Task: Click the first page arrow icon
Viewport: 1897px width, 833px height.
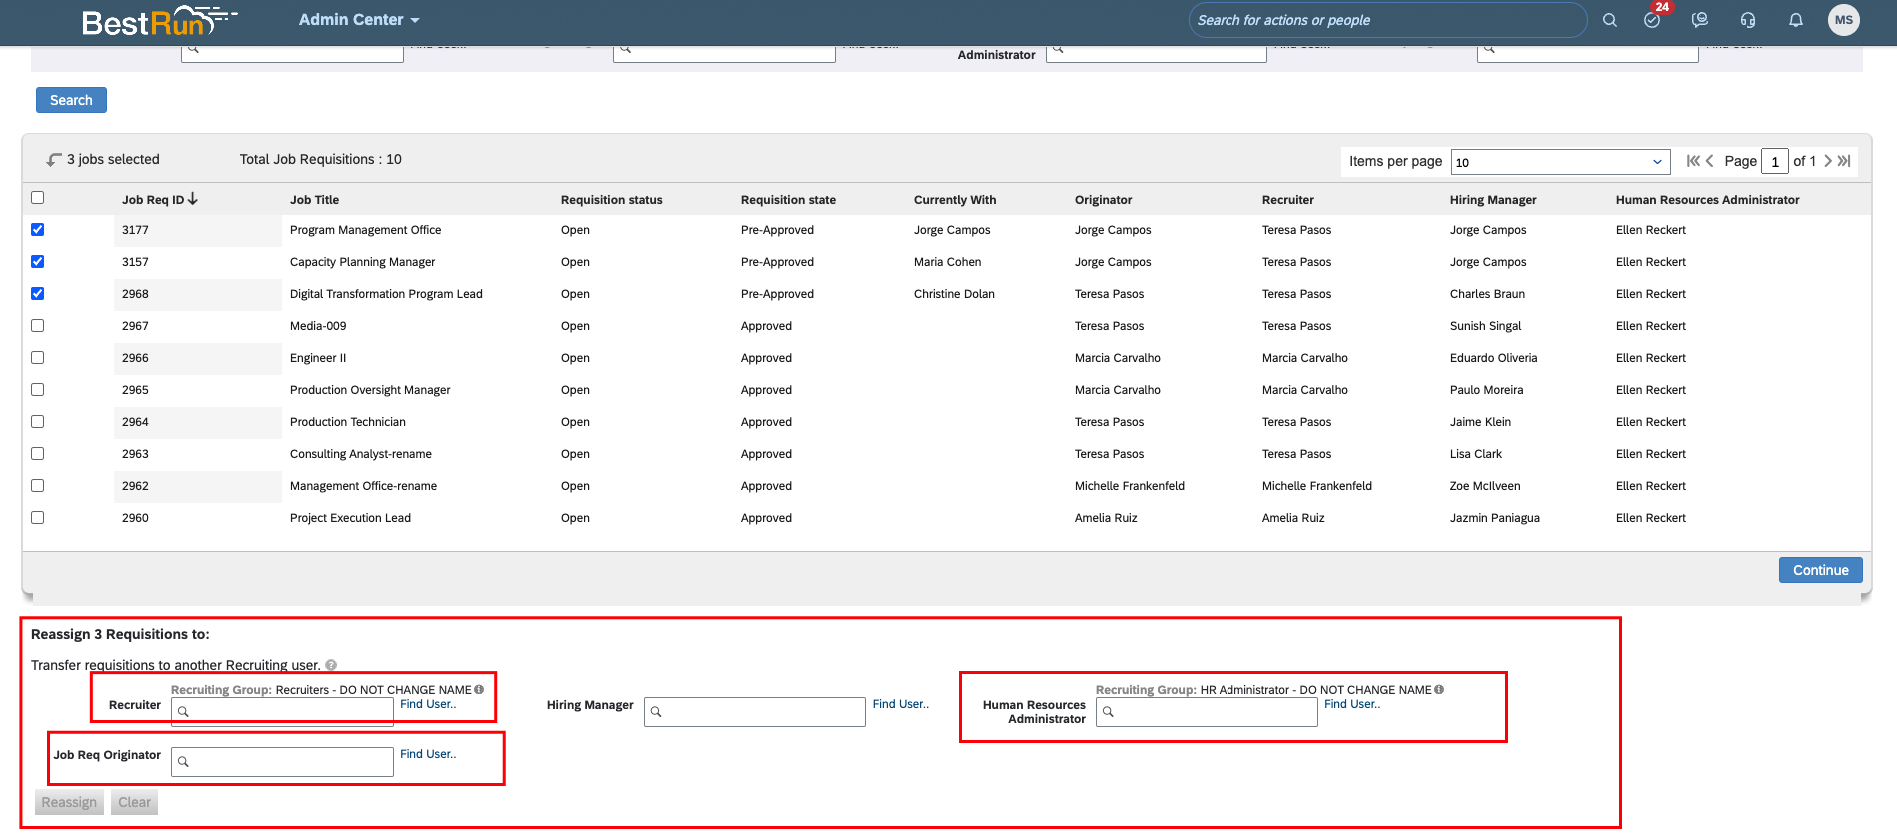Action: 1693,161
